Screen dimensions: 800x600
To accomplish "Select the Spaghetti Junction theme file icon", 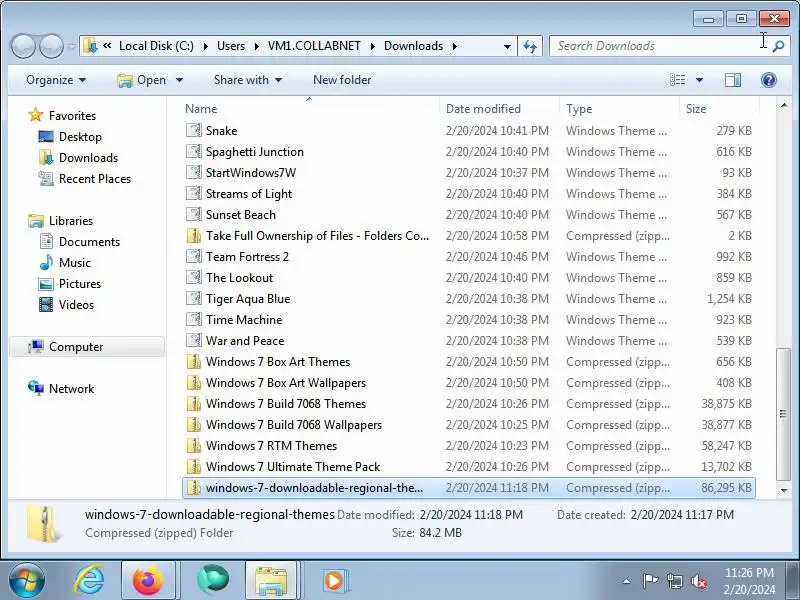I will click(193, 152).
